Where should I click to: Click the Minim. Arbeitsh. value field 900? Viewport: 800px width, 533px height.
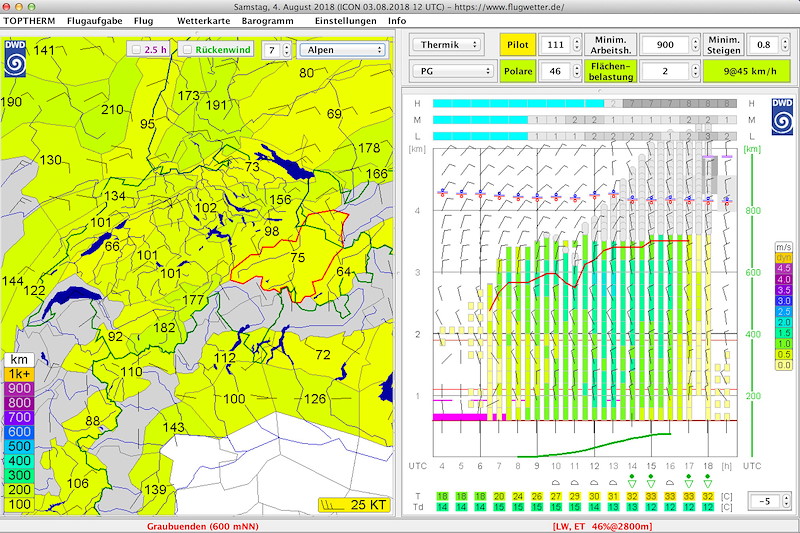click(x=665, y=44)
